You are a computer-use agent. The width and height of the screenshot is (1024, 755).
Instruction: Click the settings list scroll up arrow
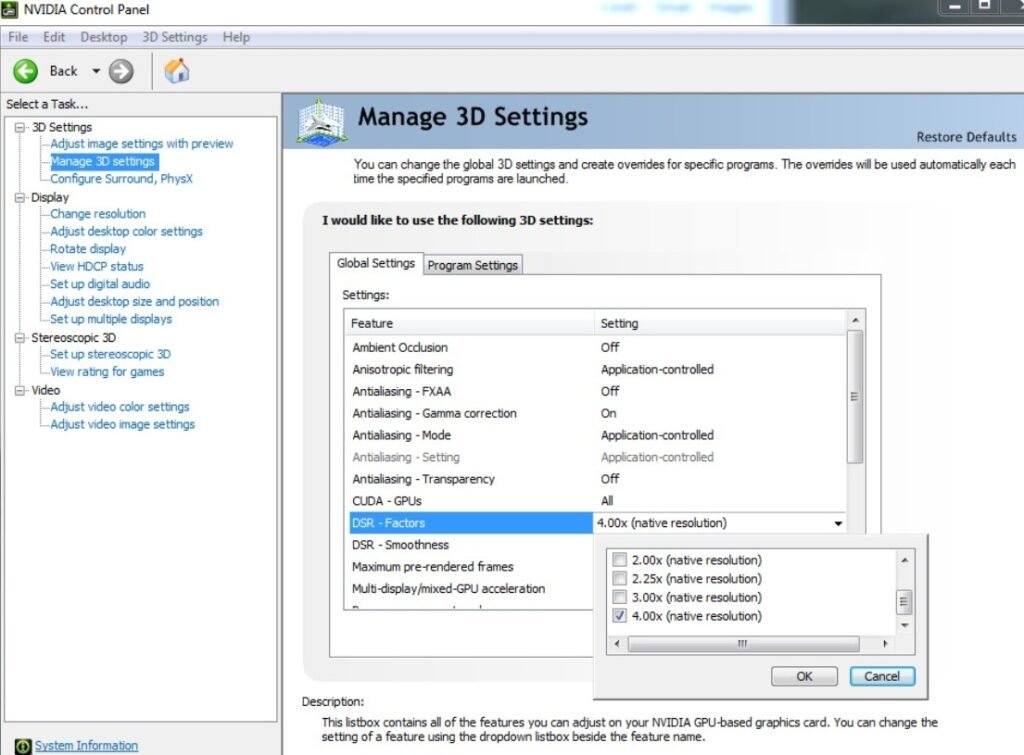click(855, 320)
